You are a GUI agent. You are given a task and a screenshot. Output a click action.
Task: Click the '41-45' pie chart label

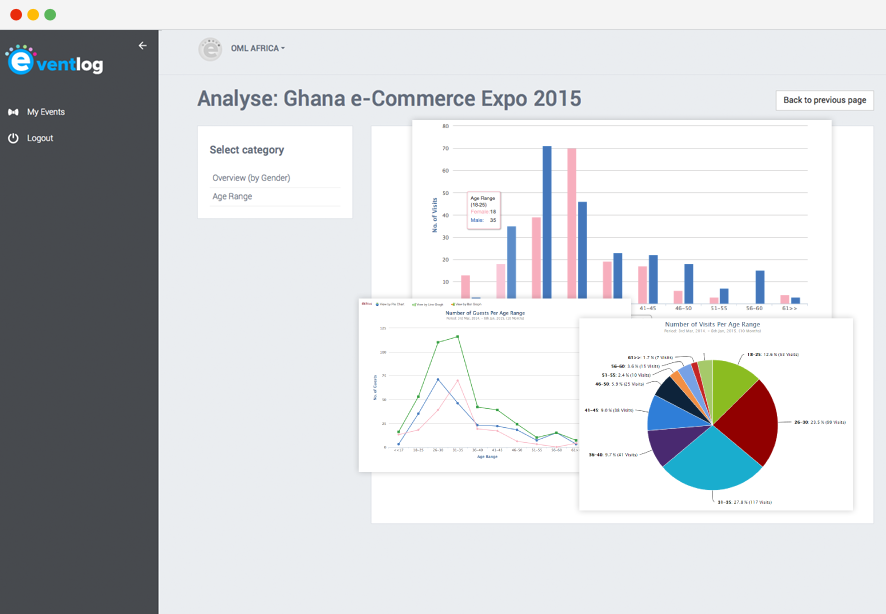tap(609, 411)
